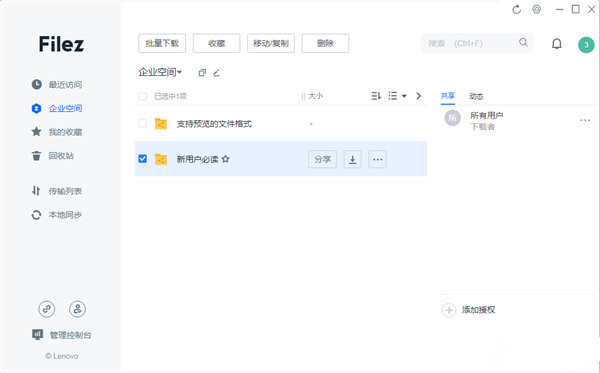Click the 收藏 button
The height and width of the screenshot is (373, 600).
[217, 43]
